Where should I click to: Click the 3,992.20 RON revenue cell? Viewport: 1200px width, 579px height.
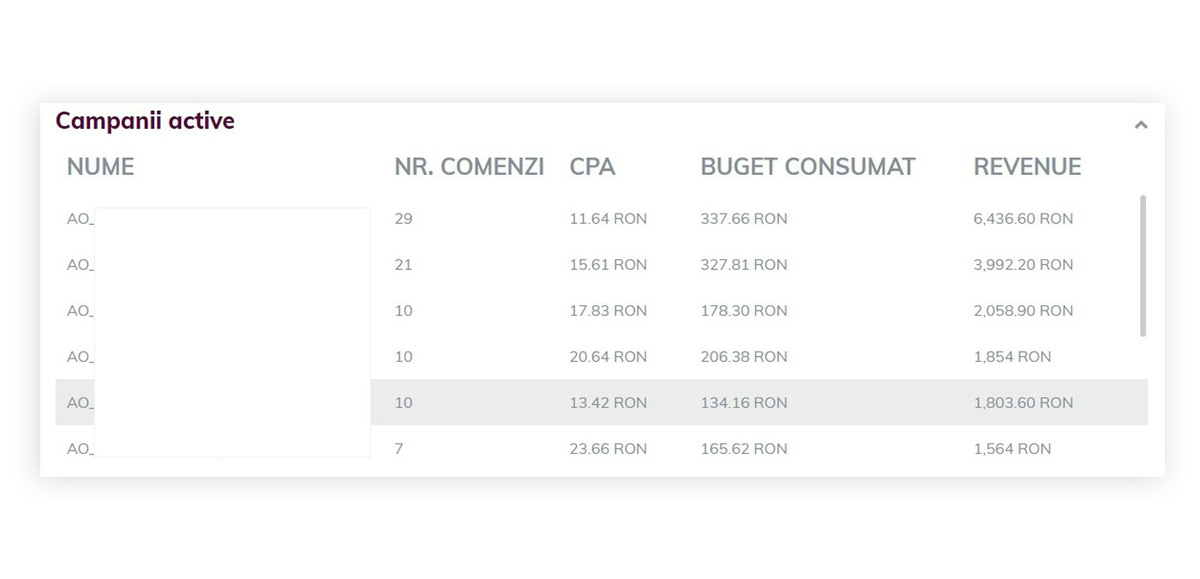tap(1023, 265)
